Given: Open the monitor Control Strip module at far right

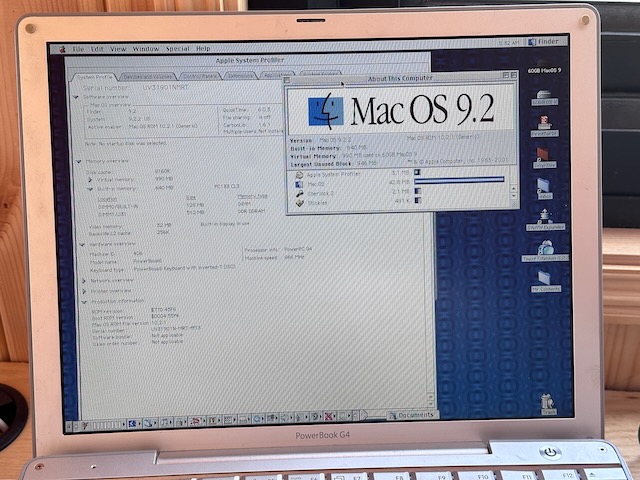Looking at the screenshot, I should (x=342, y=416).
